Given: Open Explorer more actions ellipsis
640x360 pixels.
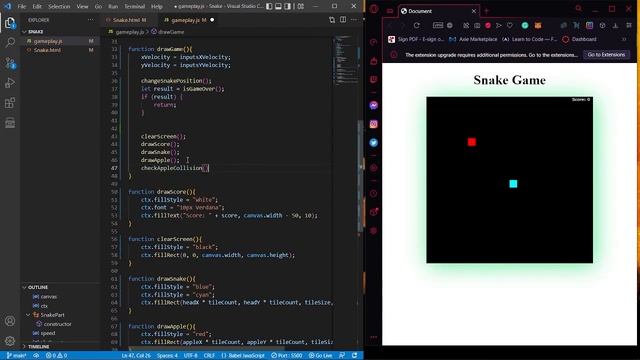Looking at the screenshot, I should click(90, 20).
